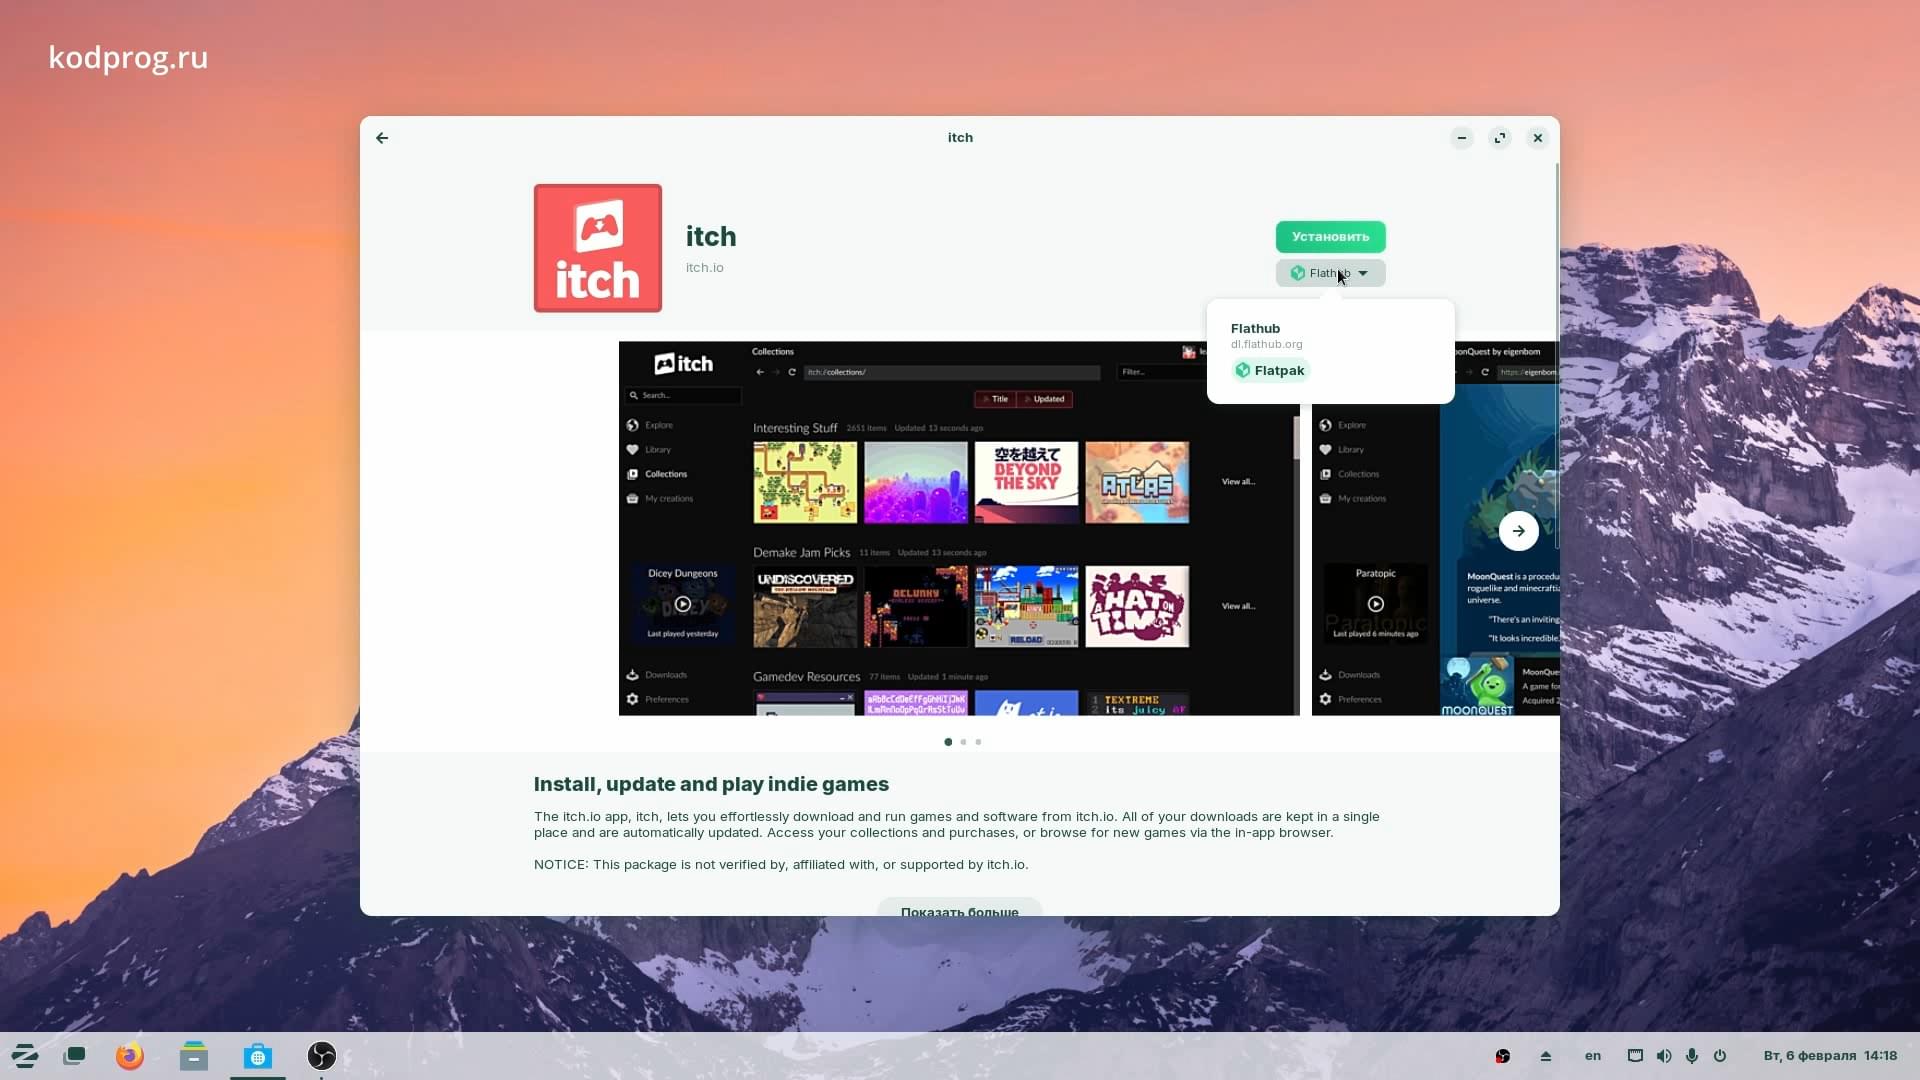Open the second partially visible screenshot
Screen dimensions: 1920x1080
(x=1435, y=529)
